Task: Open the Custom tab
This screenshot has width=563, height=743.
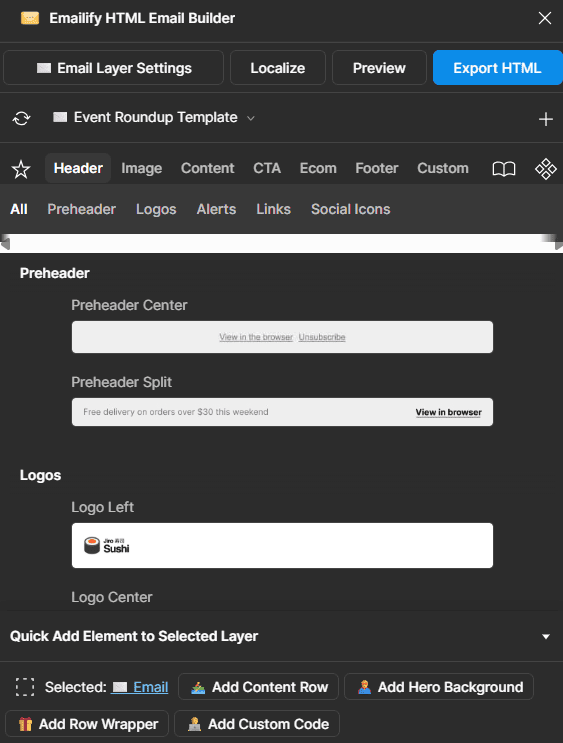Action: click(443, 168)
